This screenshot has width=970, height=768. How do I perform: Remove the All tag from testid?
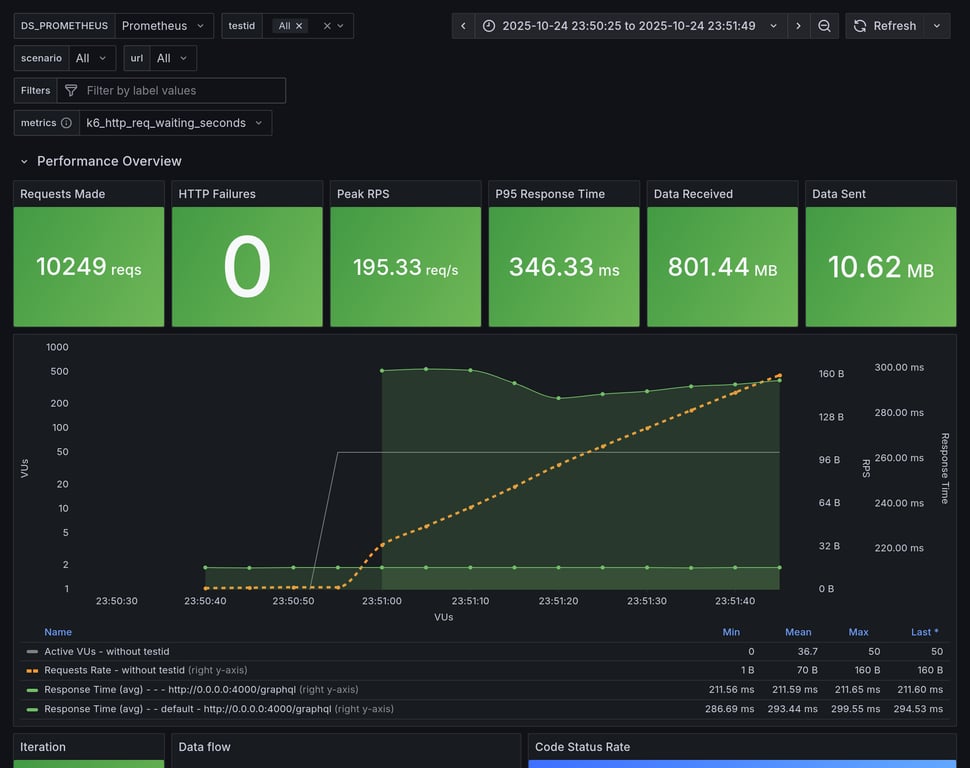299,26
